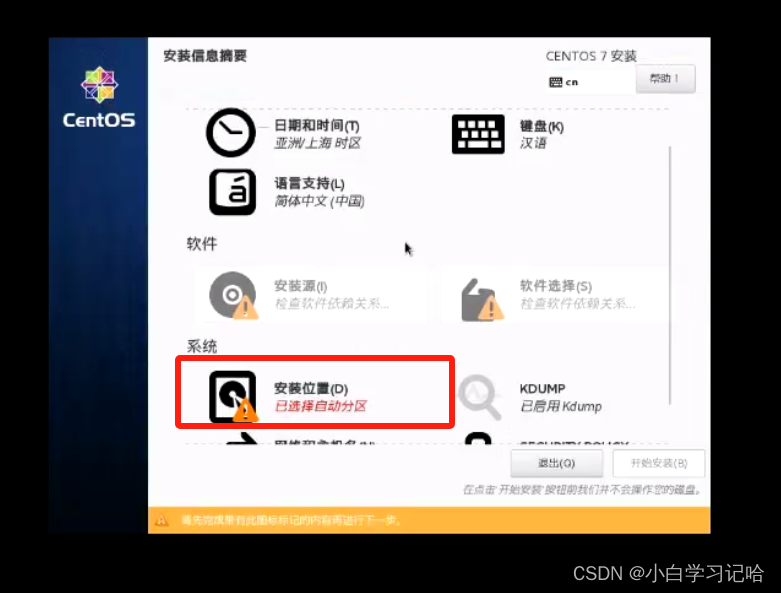The width and height of the screenshot is (781, 593).
Task: Open the Language Support icon
Action: tap(232, 192)
